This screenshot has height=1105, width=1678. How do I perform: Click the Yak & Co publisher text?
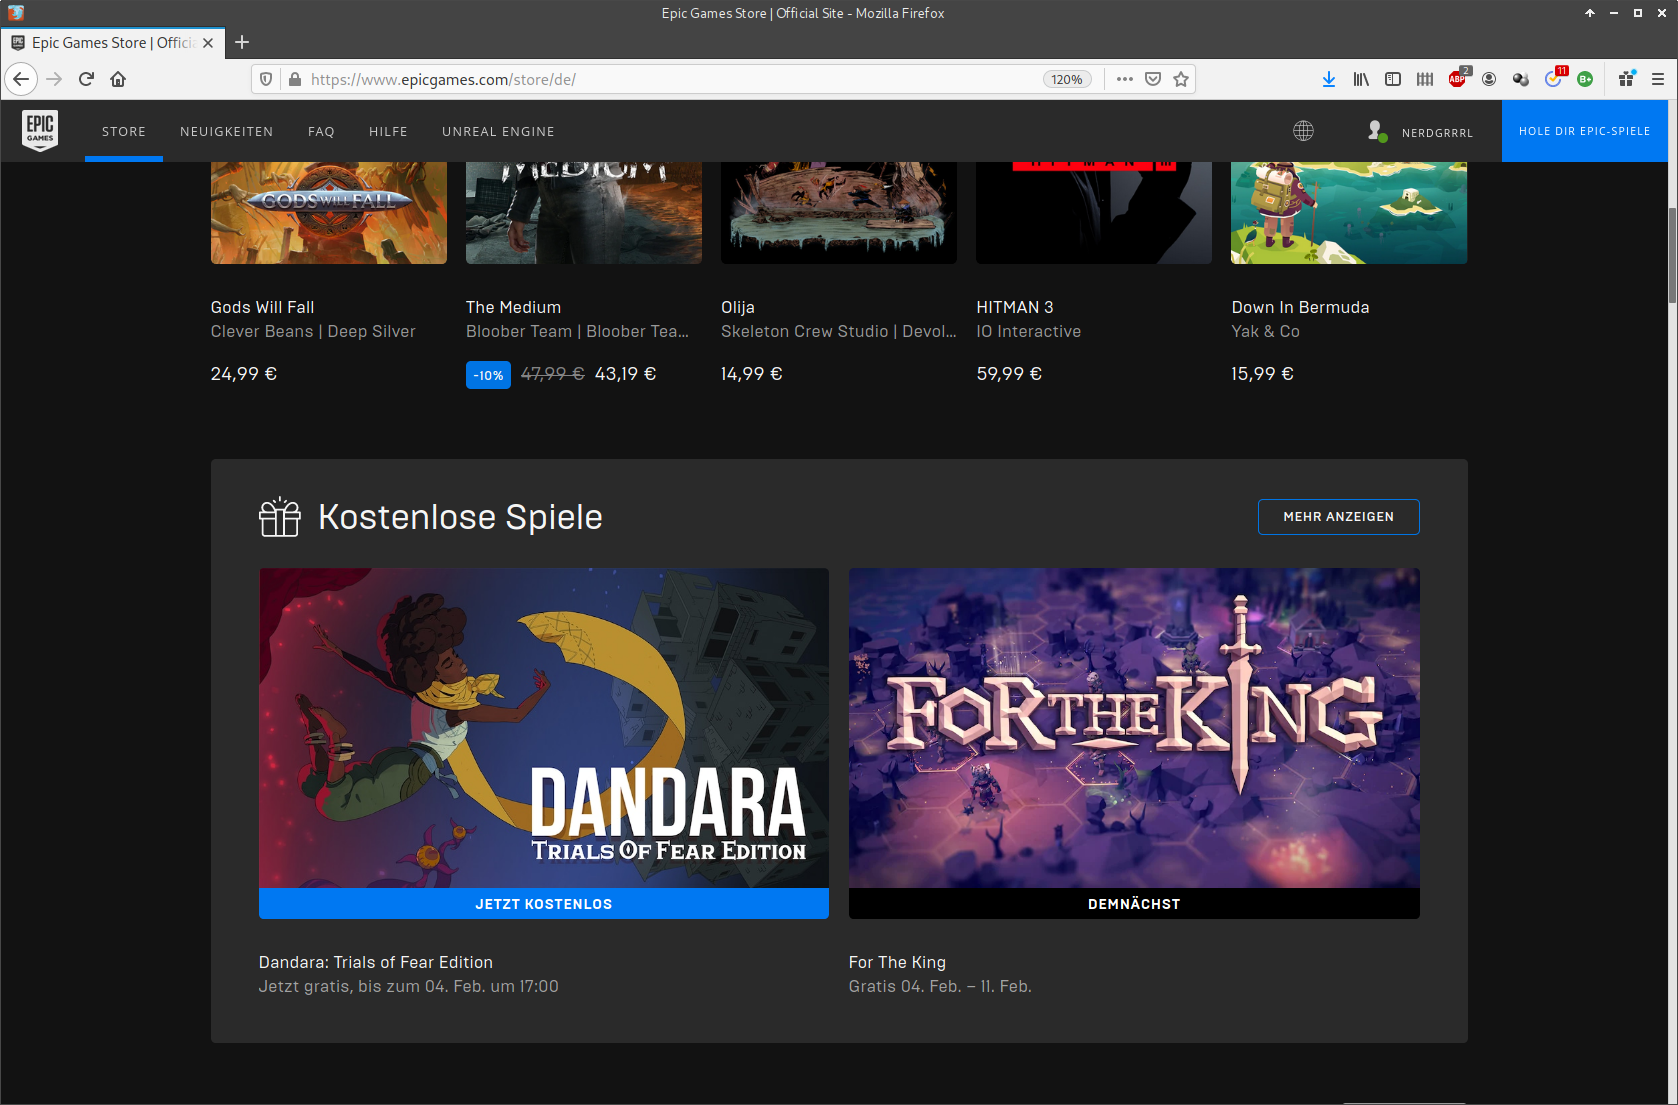point(1265,331)
